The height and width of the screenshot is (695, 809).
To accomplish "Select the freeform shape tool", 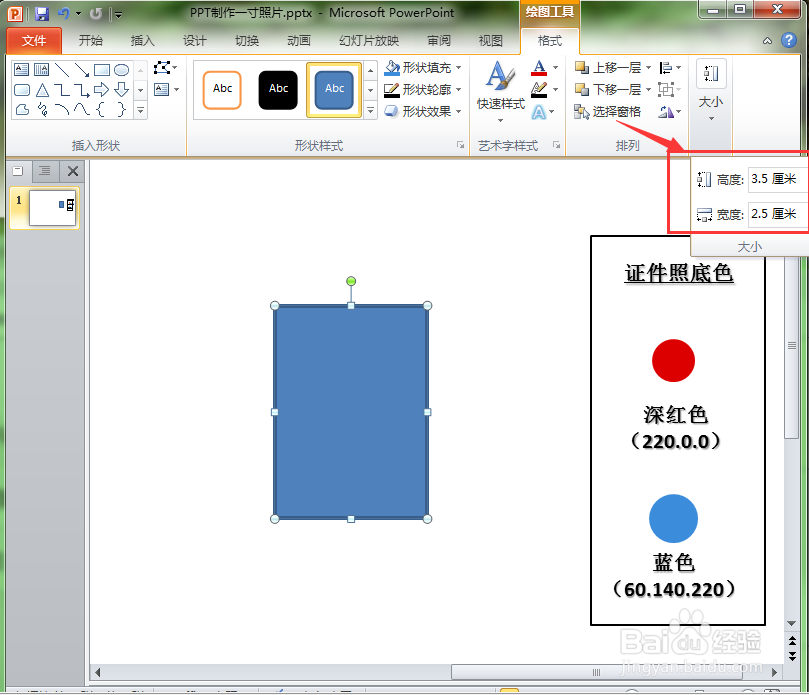I will 22,109.
